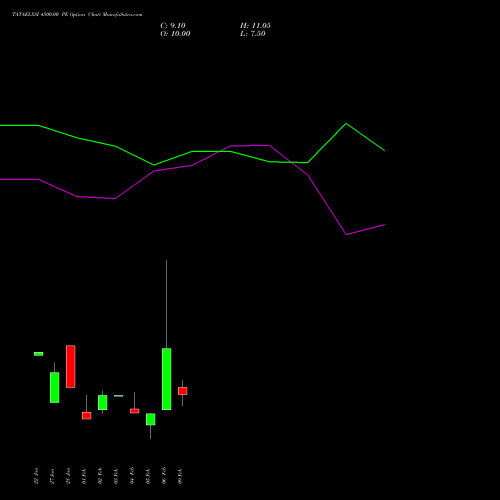
Task: Click the green candle above 05 Feb
Action: (x=151, y=419)
